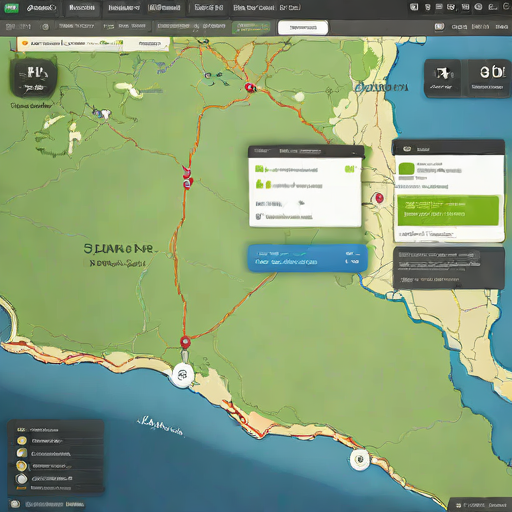Select the white highlighted tab in second toolbar
The image size is (512, 512).
[303, 28]
